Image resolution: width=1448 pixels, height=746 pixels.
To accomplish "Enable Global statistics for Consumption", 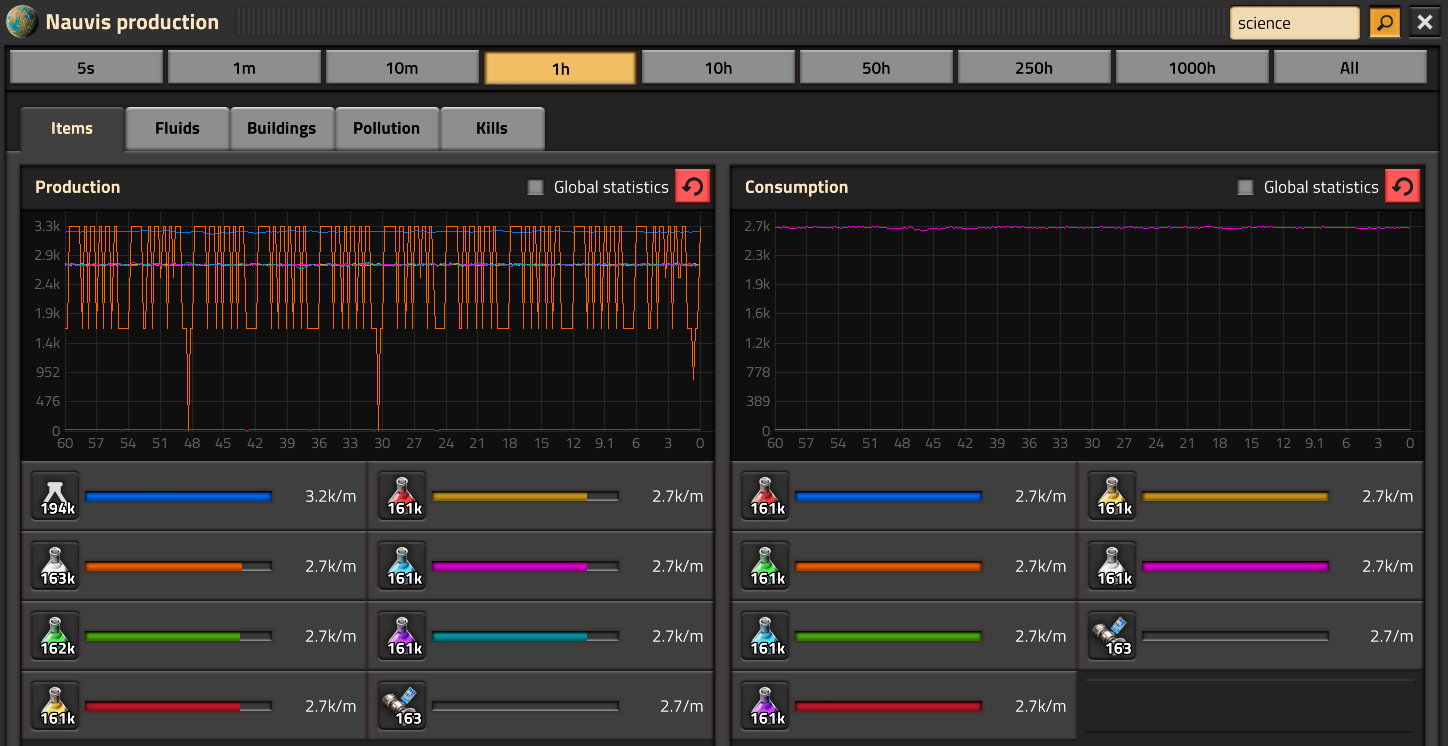I will (x=1245, y=187).
